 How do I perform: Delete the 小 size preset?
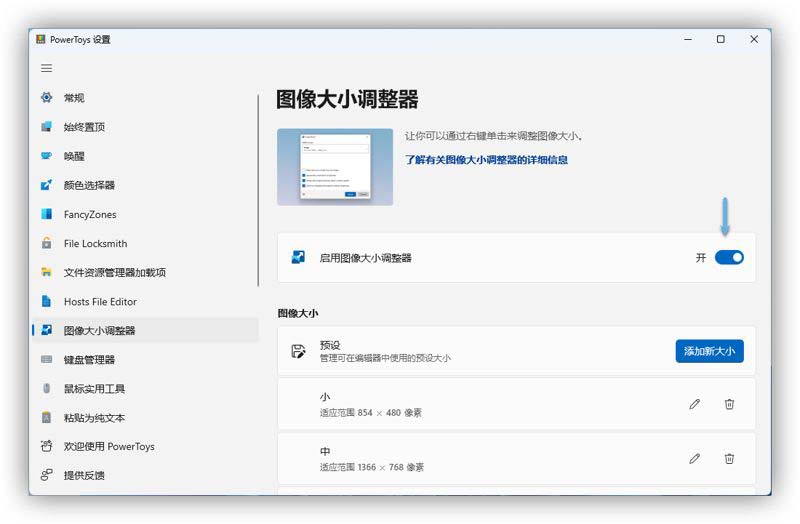[x=729, y=404]
